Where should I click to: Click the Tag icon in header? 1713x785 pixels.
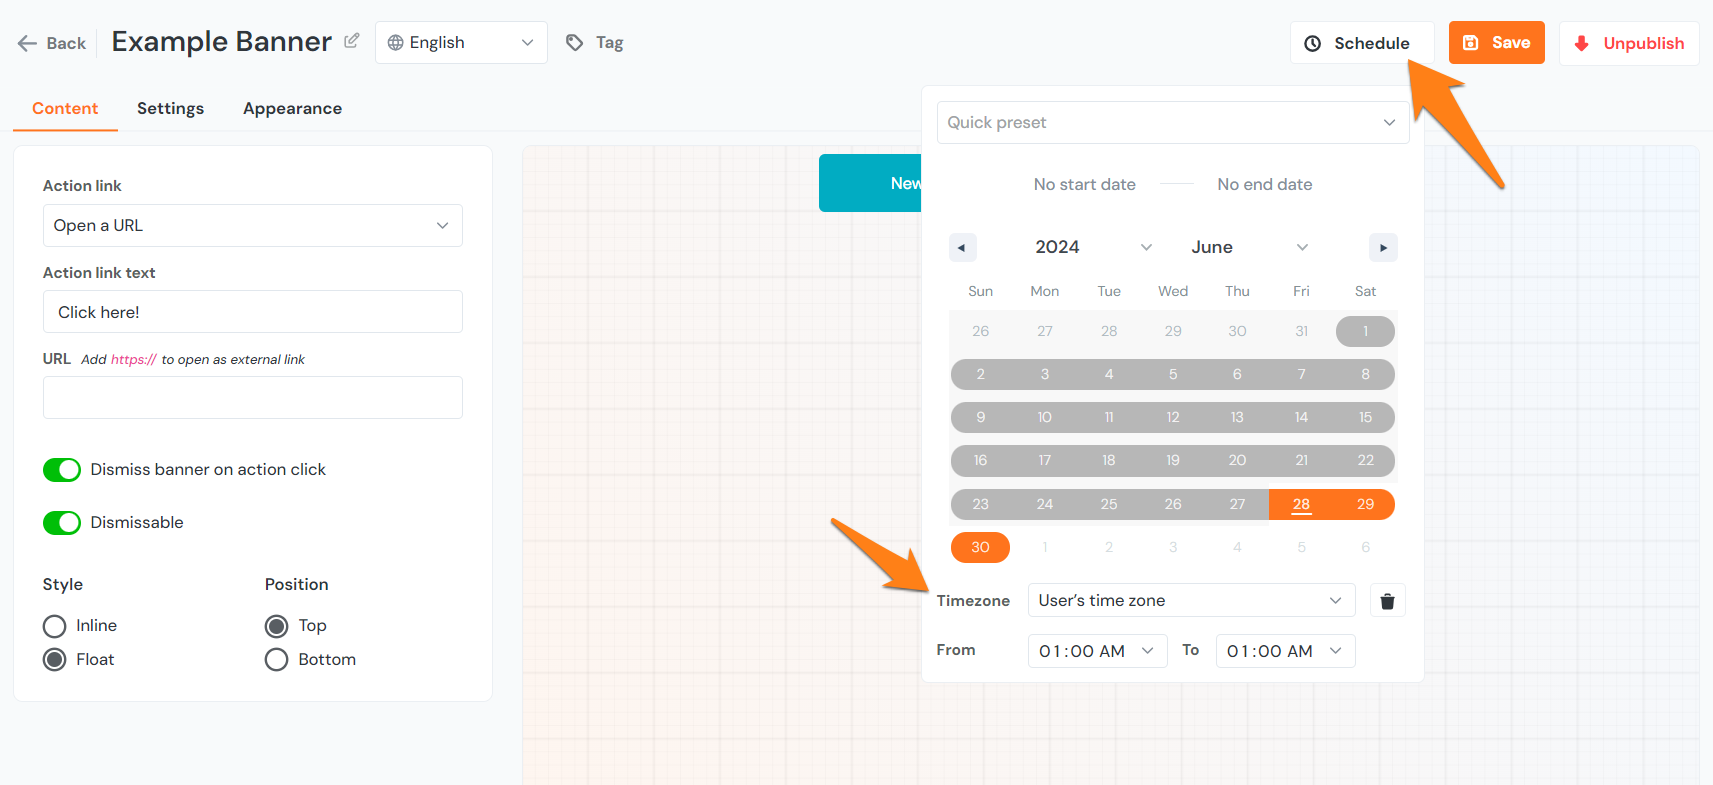coord(575,43)
